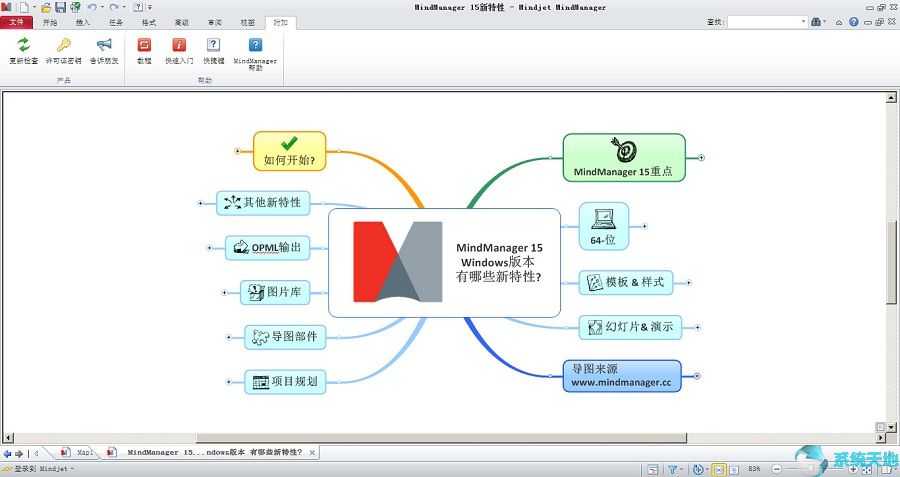The image size is (900, 477).
Task: Switch to the 高级 ribbon tab
Action: pyautogui.click(x=181, y=22)
